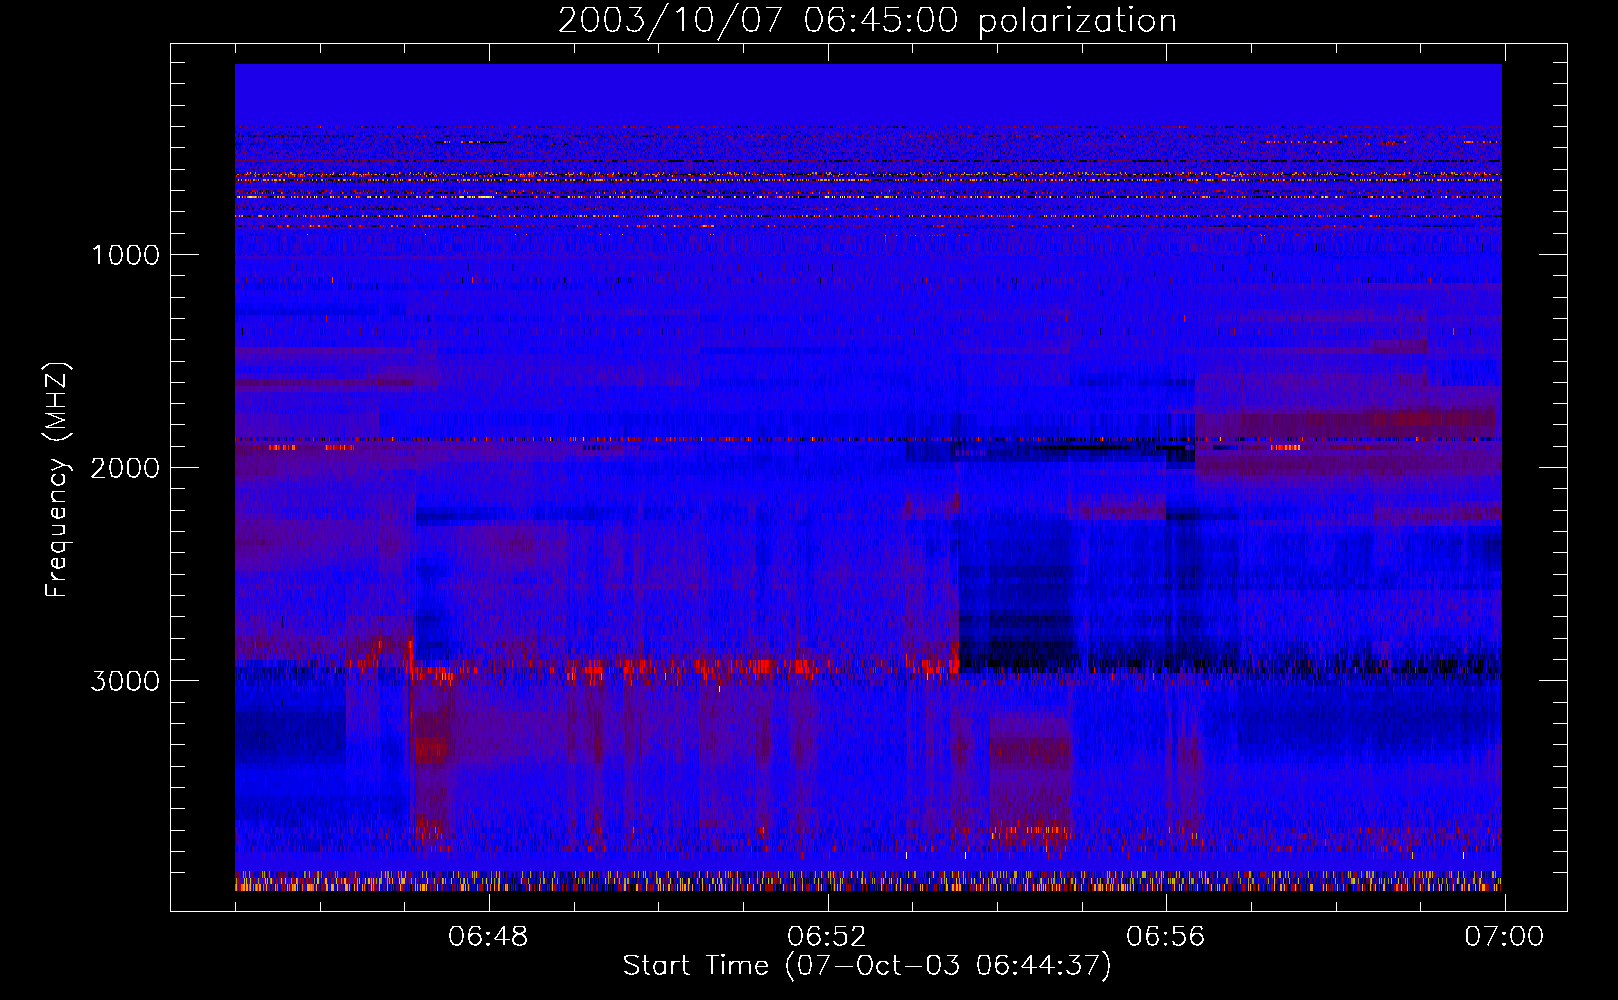Click the plot title '2003/10/07 06:45:00 polarization'
The height and width of the screenshot is (1000, 1618).
click(867, 21)
